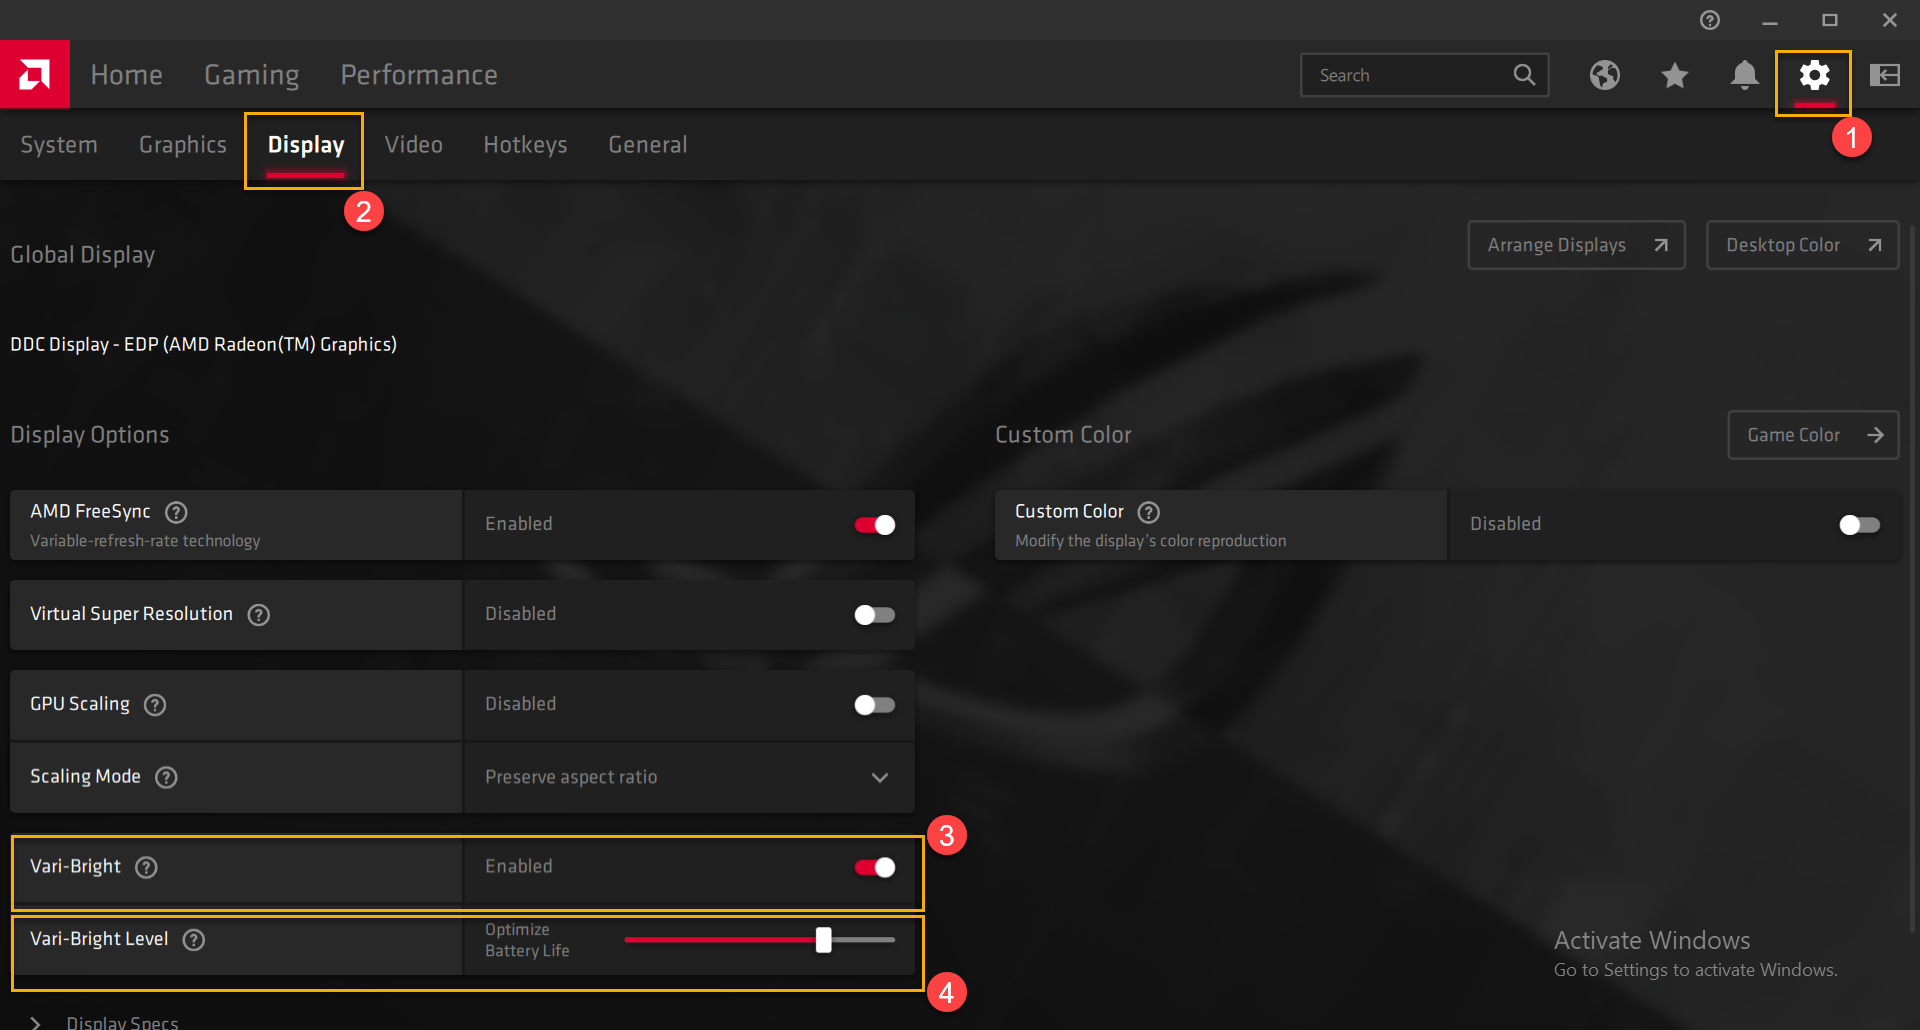Click the search magnifier icon

click(x=1524, y=75)
